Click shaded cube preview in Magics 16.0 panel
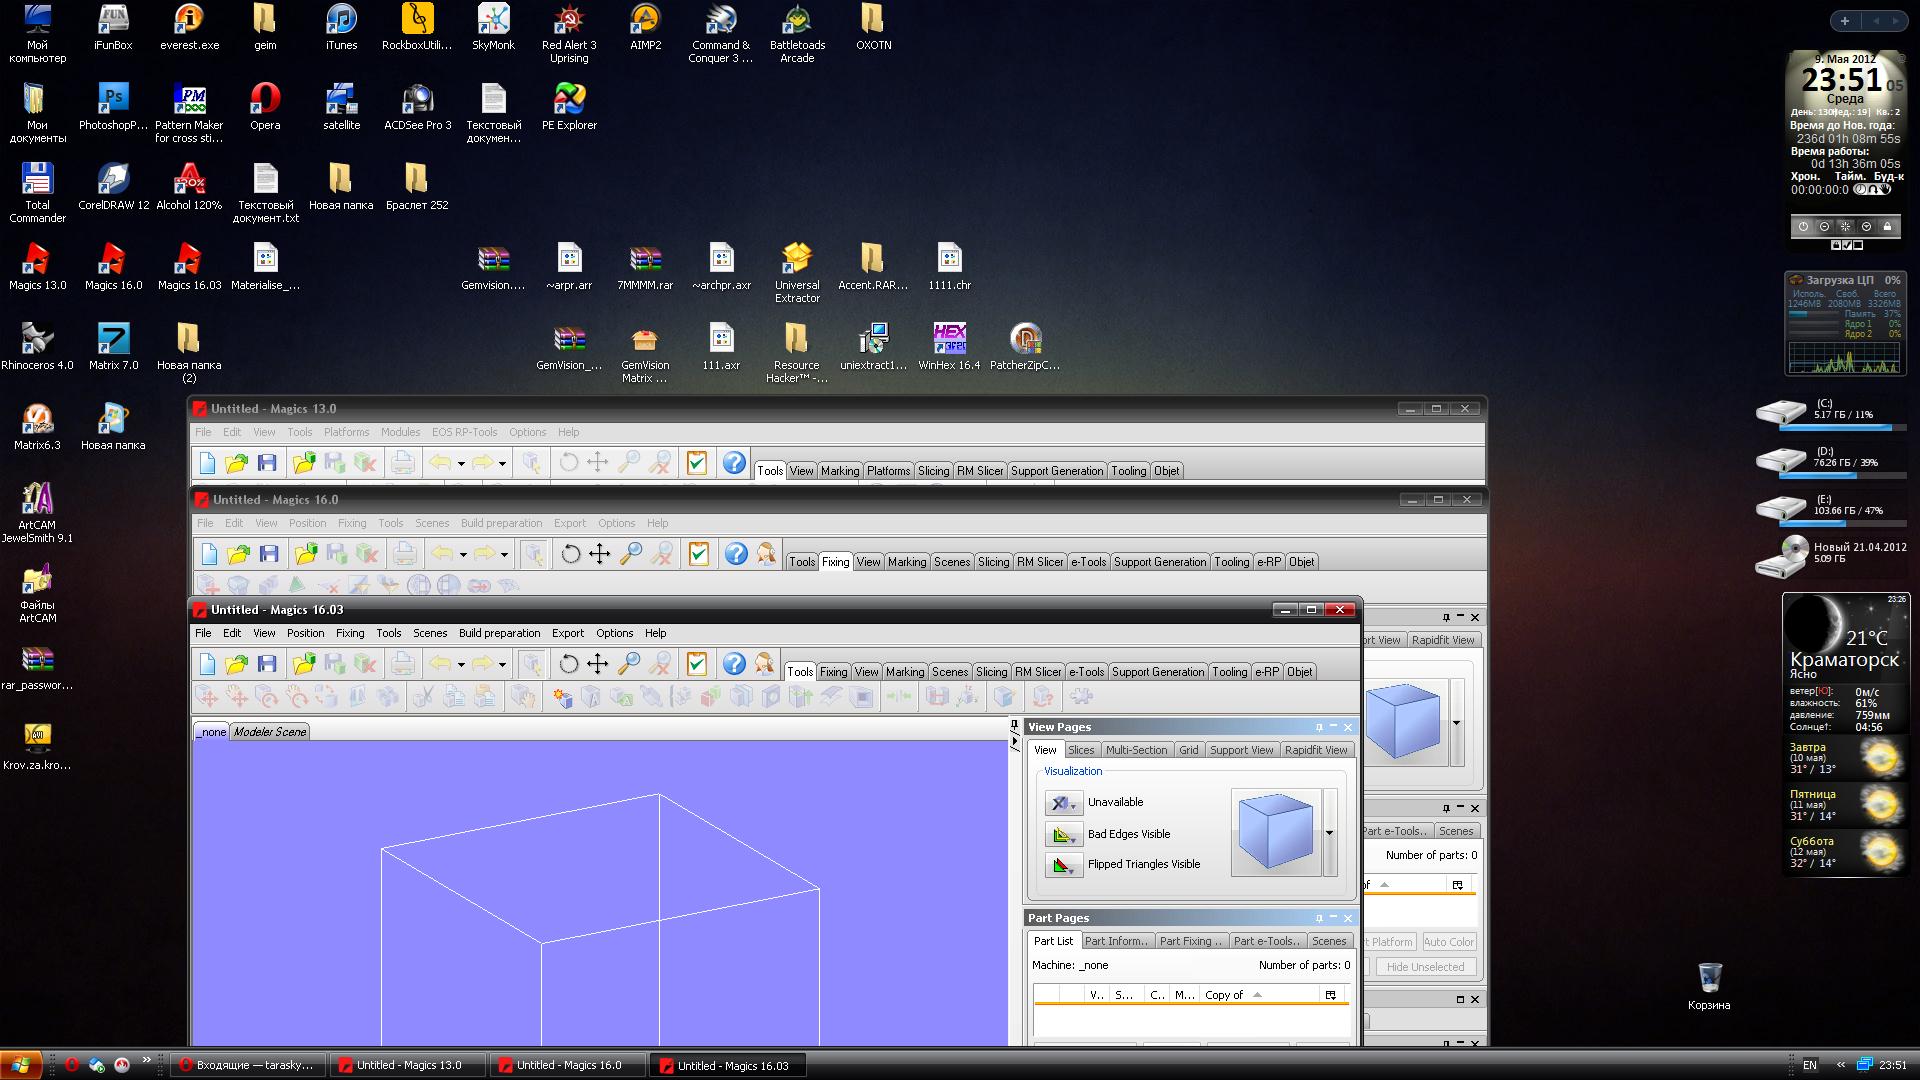1920x1080 pixels. (x=1403, y=722)
